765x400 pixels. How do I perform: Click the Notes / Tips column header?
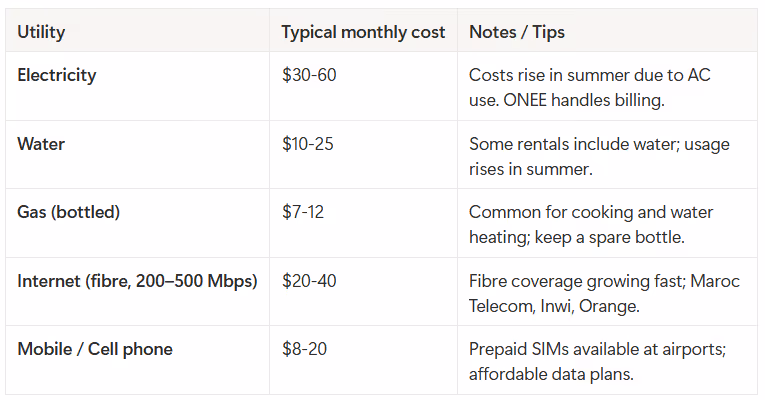(517, 32)
